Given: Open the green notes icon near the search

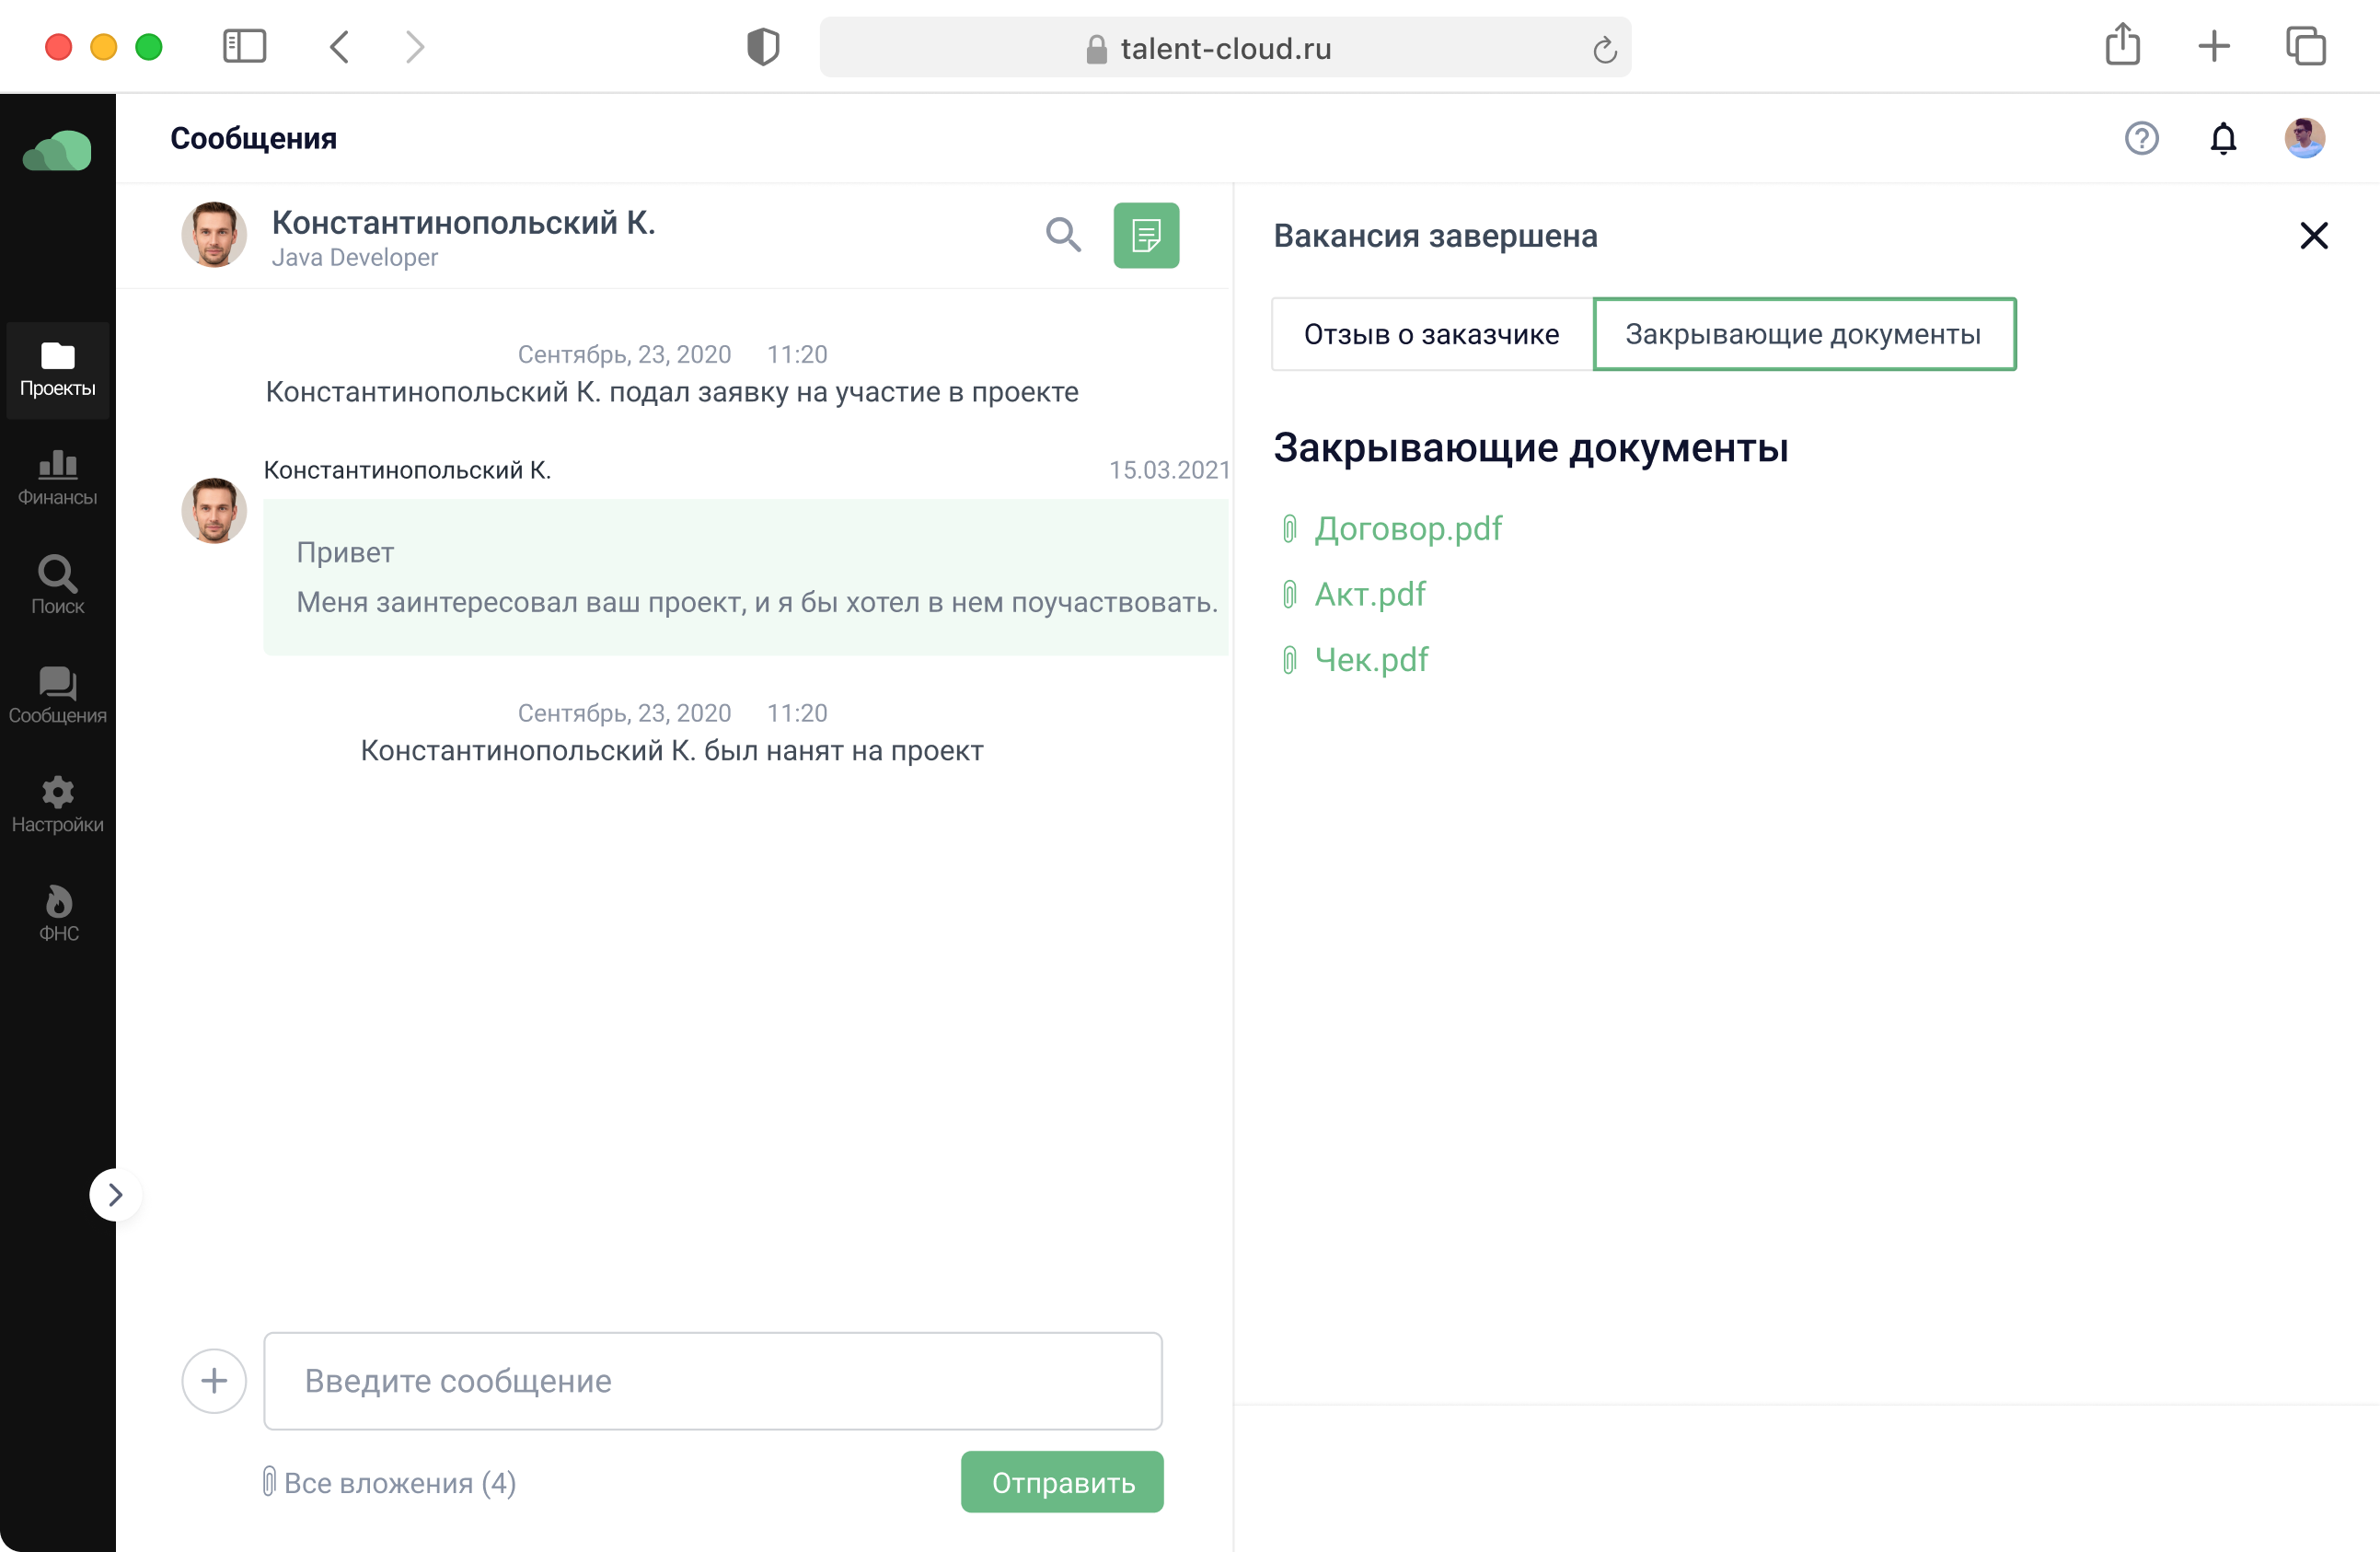Looking at the screenshot, I should pyautogui.click(x=1146, y=235).
